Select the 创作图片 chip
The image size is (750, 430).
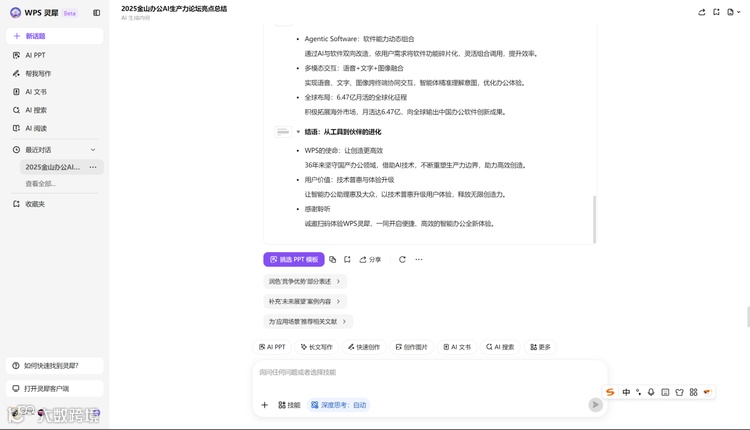[411, 347]
